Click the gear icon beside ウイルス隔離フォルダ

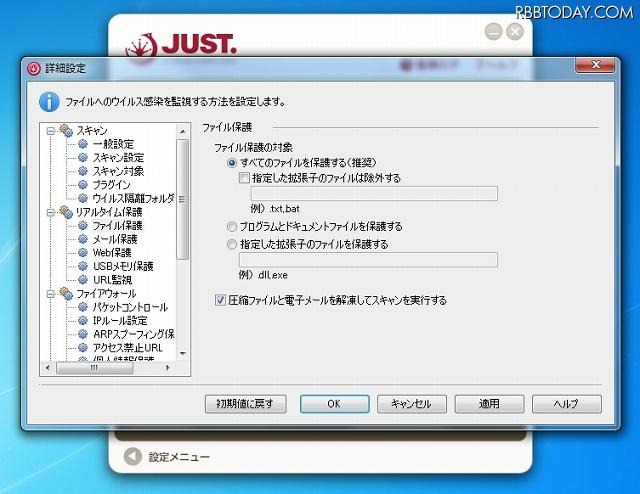82,198
